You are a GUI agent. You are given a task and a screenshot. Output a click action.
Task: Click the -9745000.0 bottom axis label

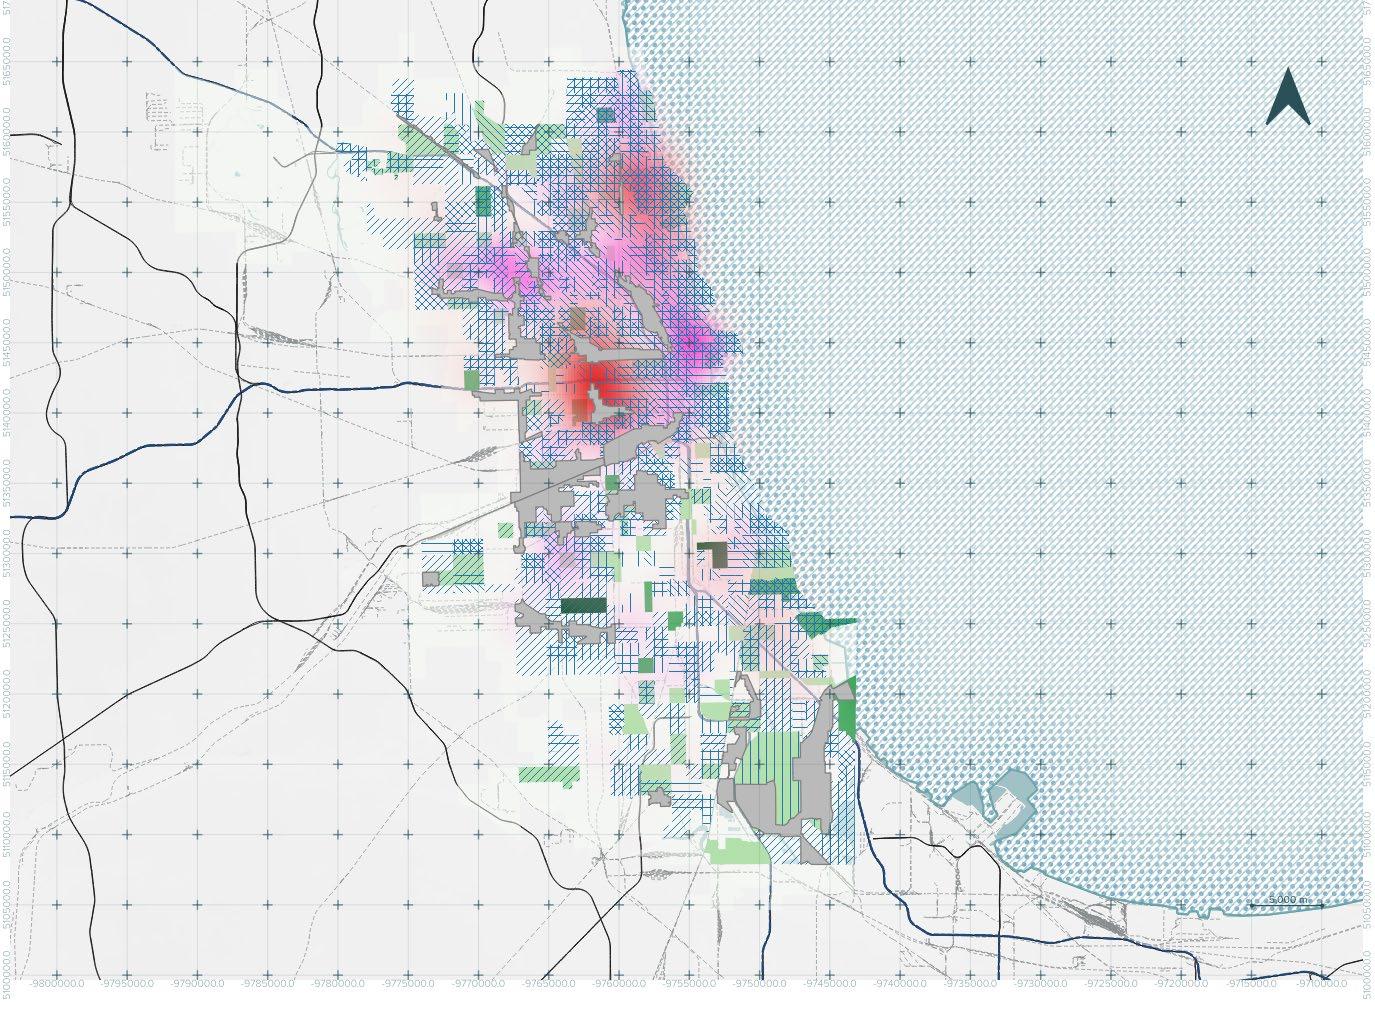[x=828, y=984]
